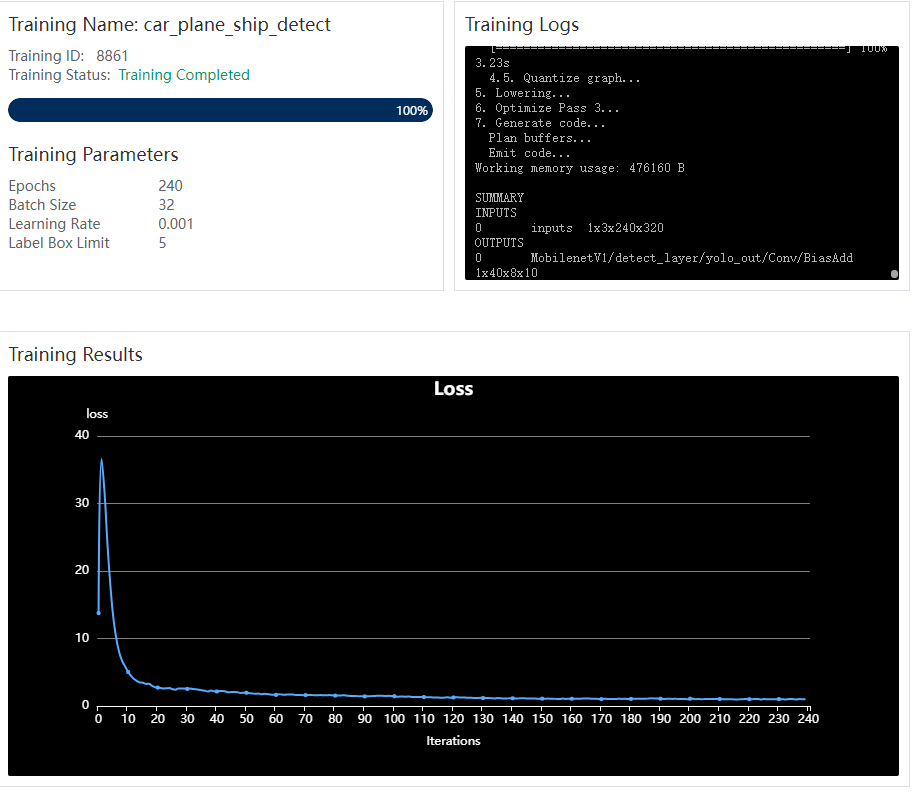Select the Label Box Limit value 5

click(x=163, y=243)
